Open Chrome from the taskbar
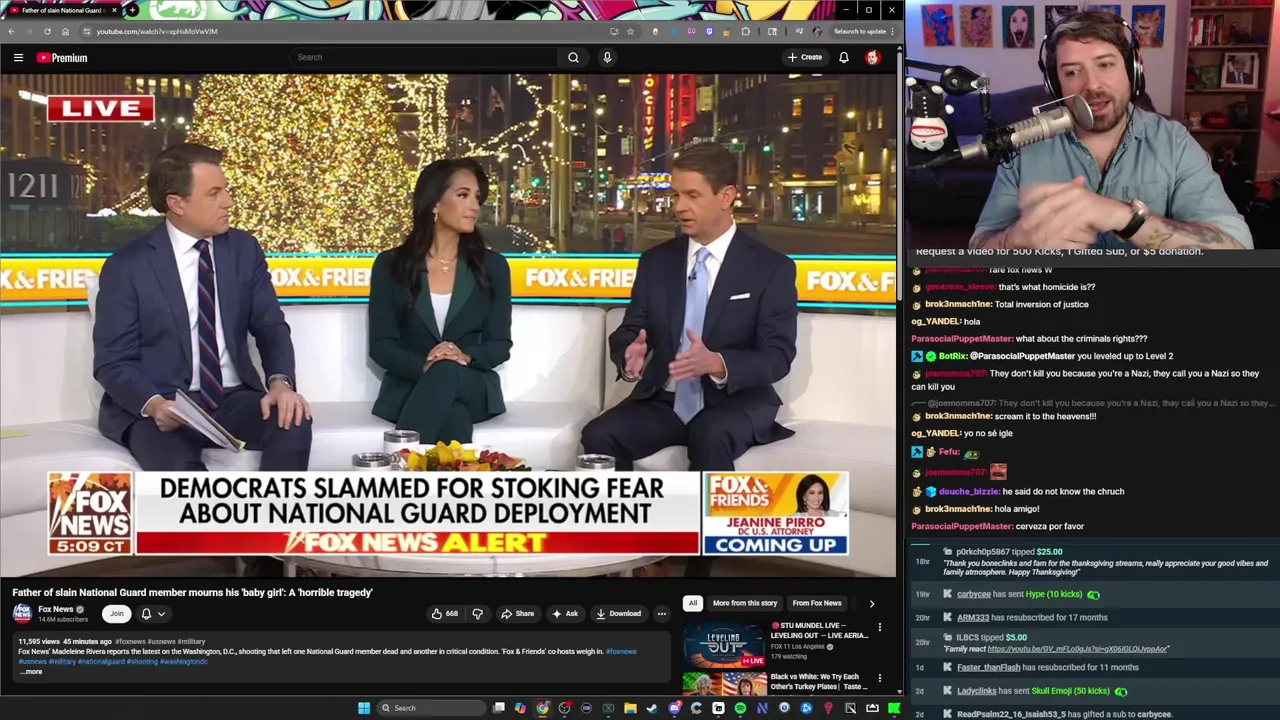 click(542, 708)
